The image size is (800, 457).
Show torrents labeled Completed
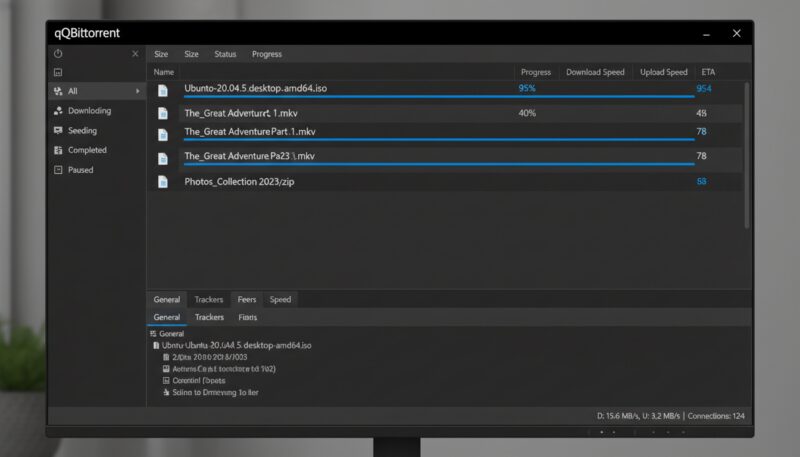coord(87,150)
